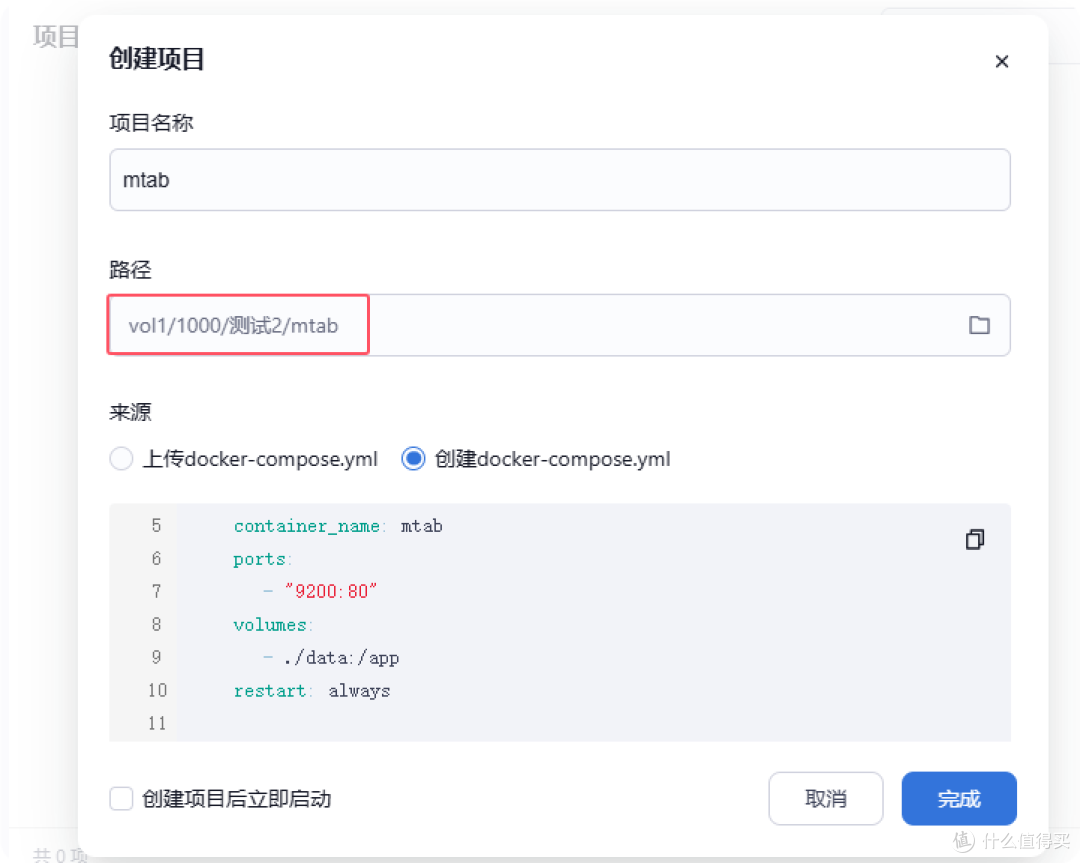This screenshot has height=863, width=1080.
Task: Place cursor on the ports line in editor
Action: [261, 558]
